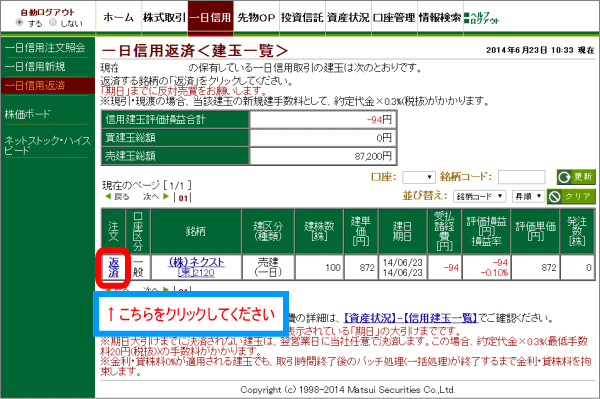This screenshot has height=399, width=600.
Task: Click the -0.10% 損益率 value
Action: (x=494, y=273)
